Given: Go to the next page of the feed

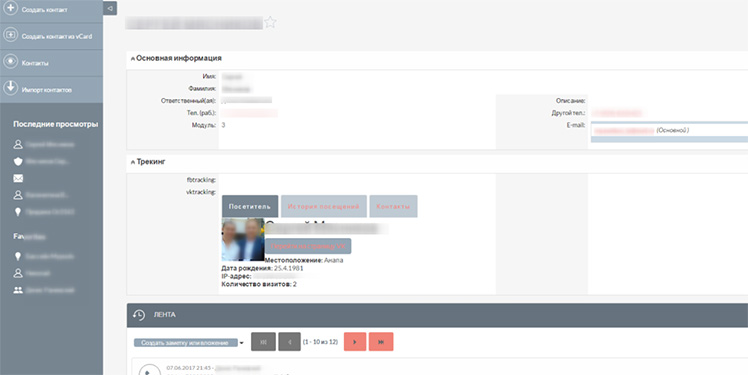Looking at the screenshot, I should [x=355, y=342].
